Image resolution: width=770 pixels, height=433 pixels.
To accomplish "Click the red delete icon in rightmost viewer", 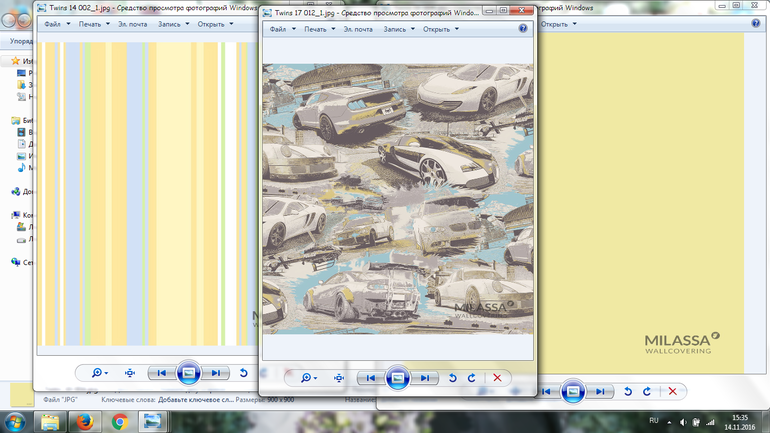I will (x=672, y=391).
